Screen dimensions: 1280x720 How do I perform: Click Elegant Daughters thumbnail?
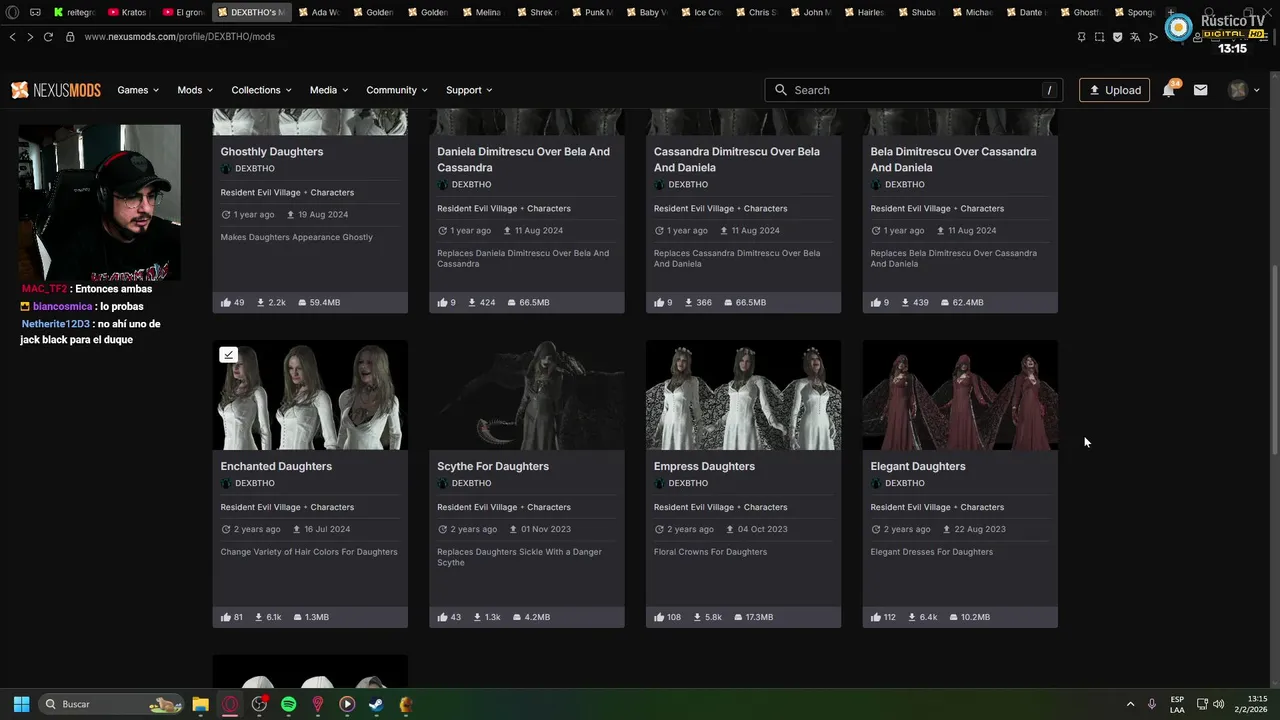click(960, 395)
